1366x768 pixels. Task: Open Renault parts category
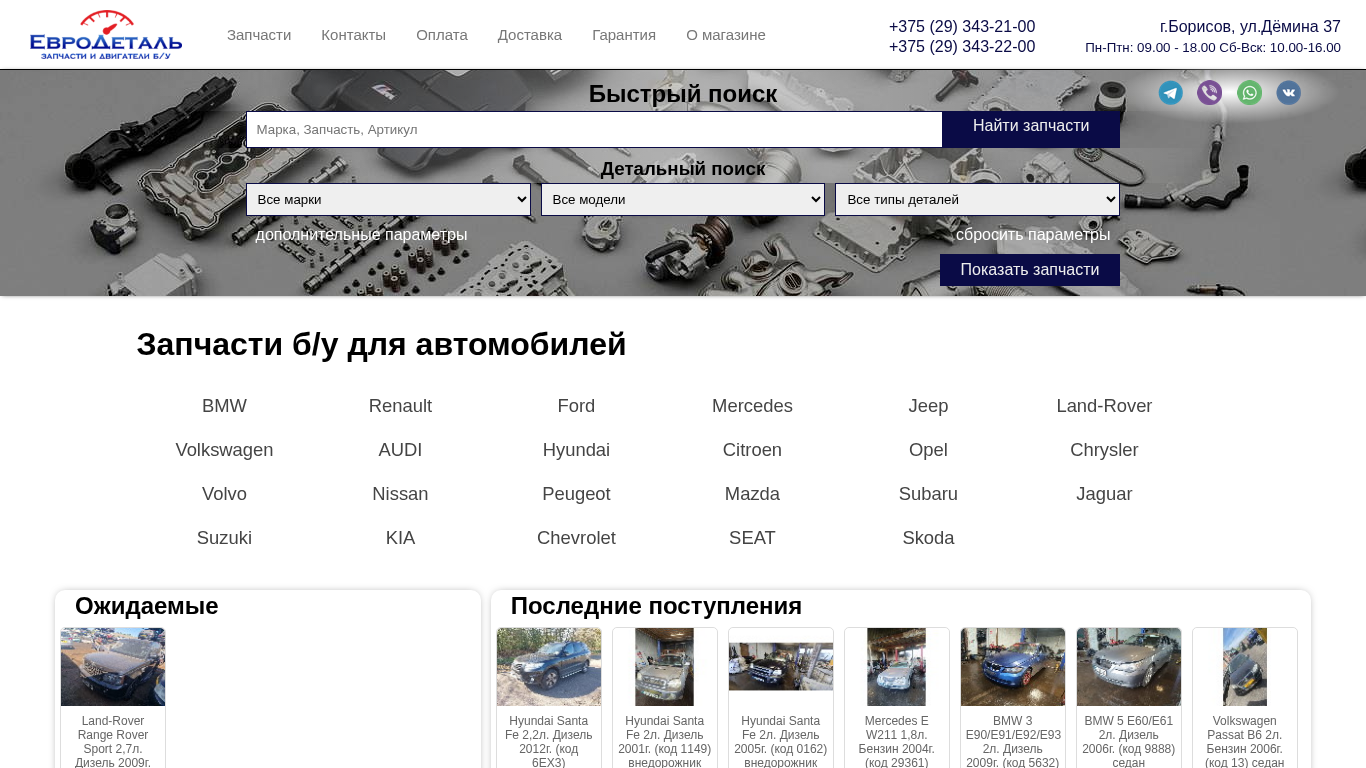pyautogui.click(x=400, y=406)
